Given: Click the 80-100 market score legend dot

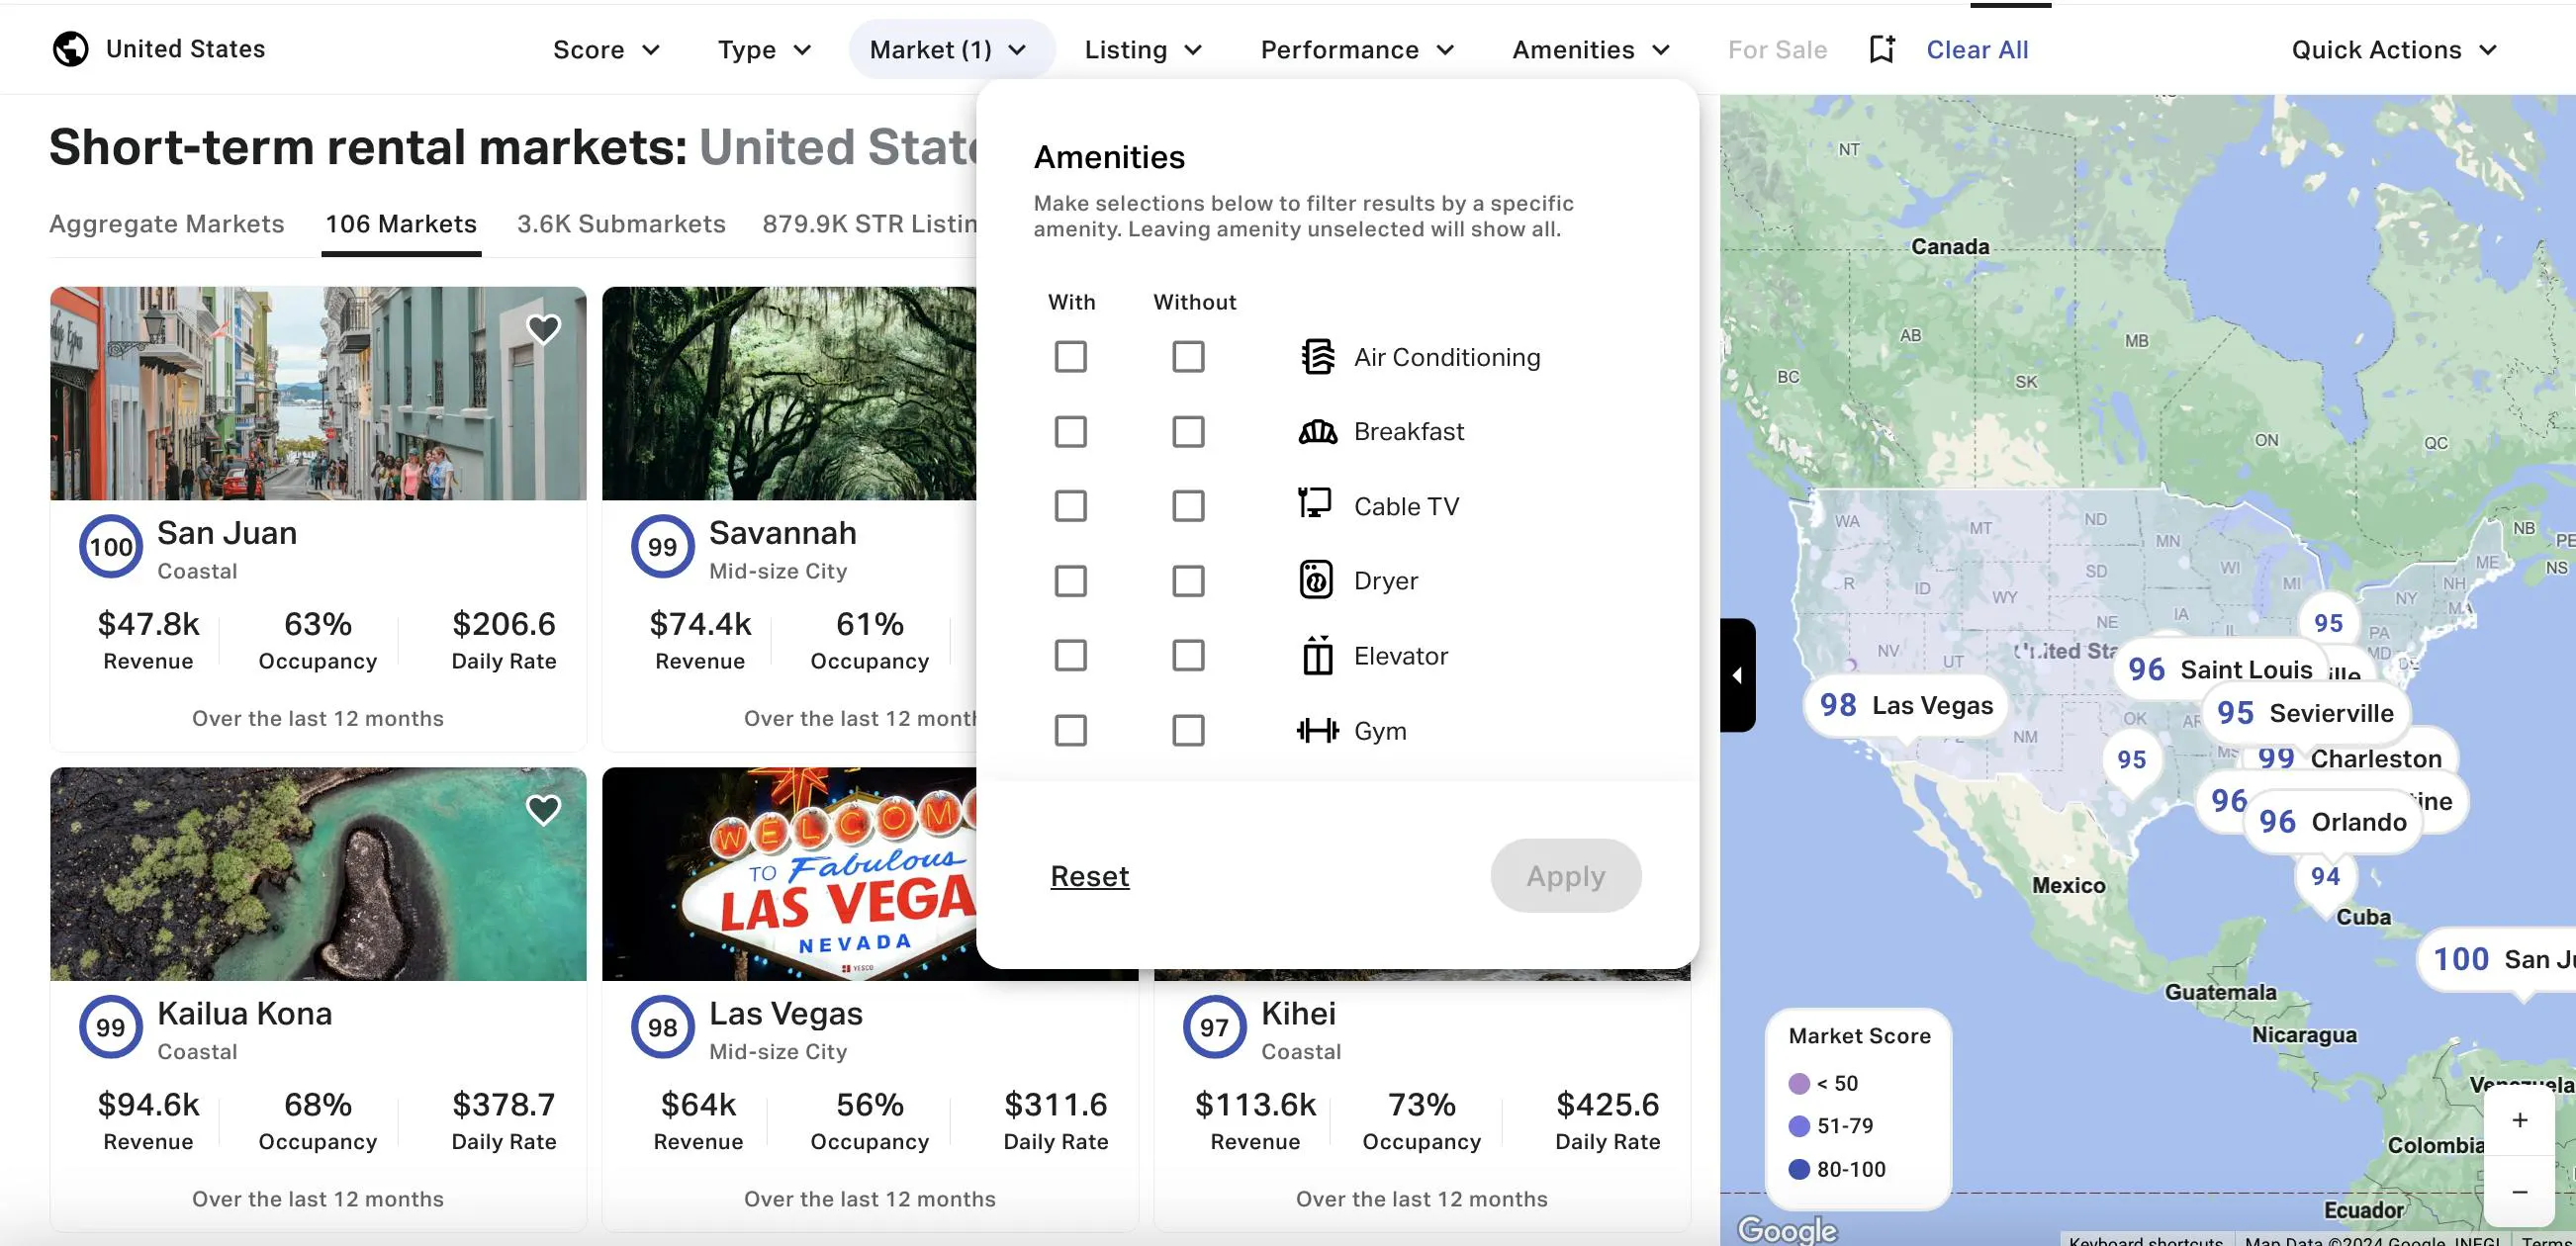Looking at the screenshot, I should click(x=1798, y=1169).
